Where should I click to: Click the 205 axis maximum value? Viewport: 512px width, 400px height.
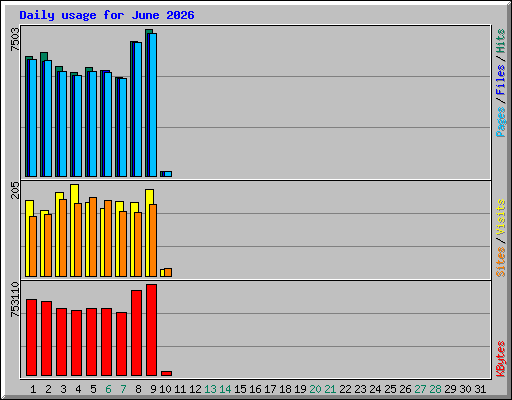pyautogui.click(x=15, y=190)
